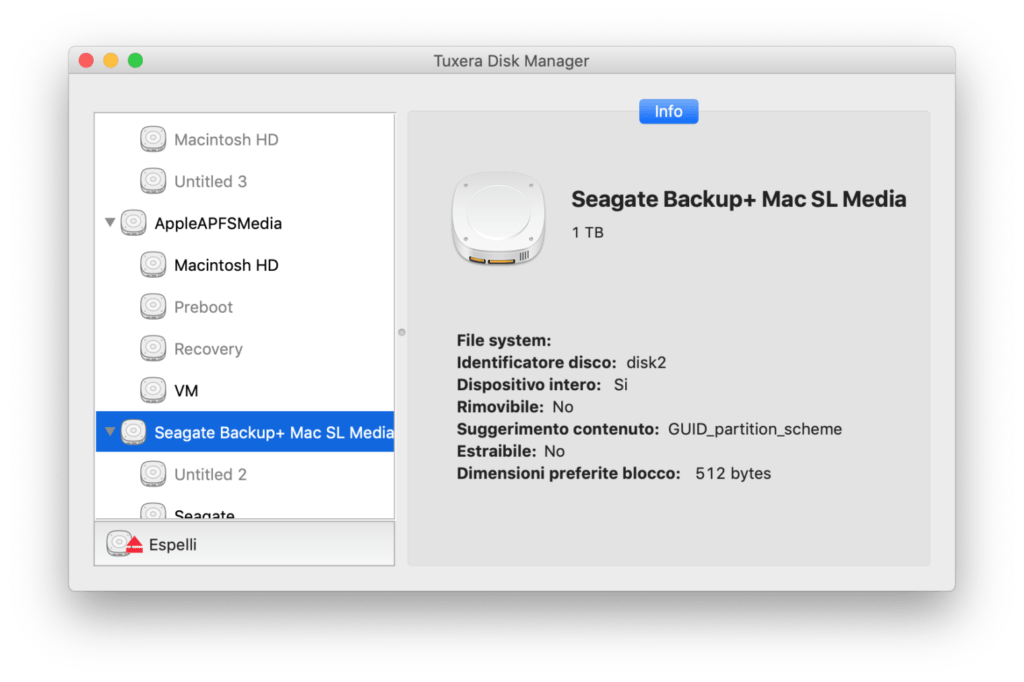1024x682 pixels.
Task: Click the large drive image in Info panel
Action: (x=498, y=218)
